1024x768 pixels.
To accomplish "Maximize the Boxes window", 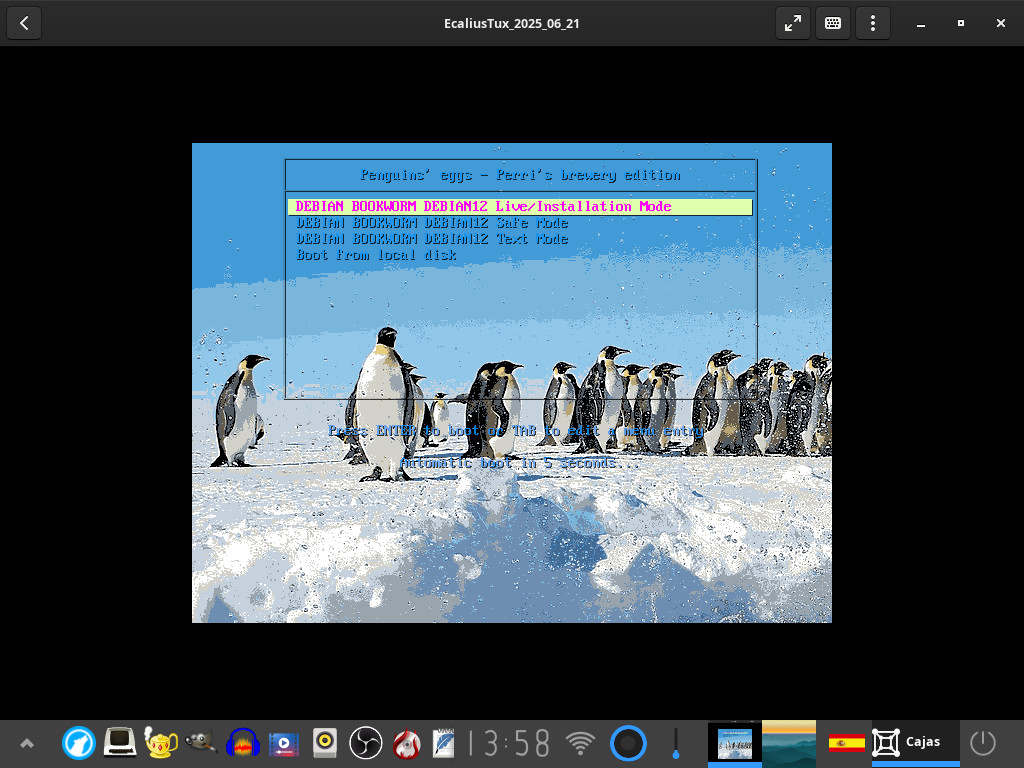I will pyautogui.click(x=961, y=24).
